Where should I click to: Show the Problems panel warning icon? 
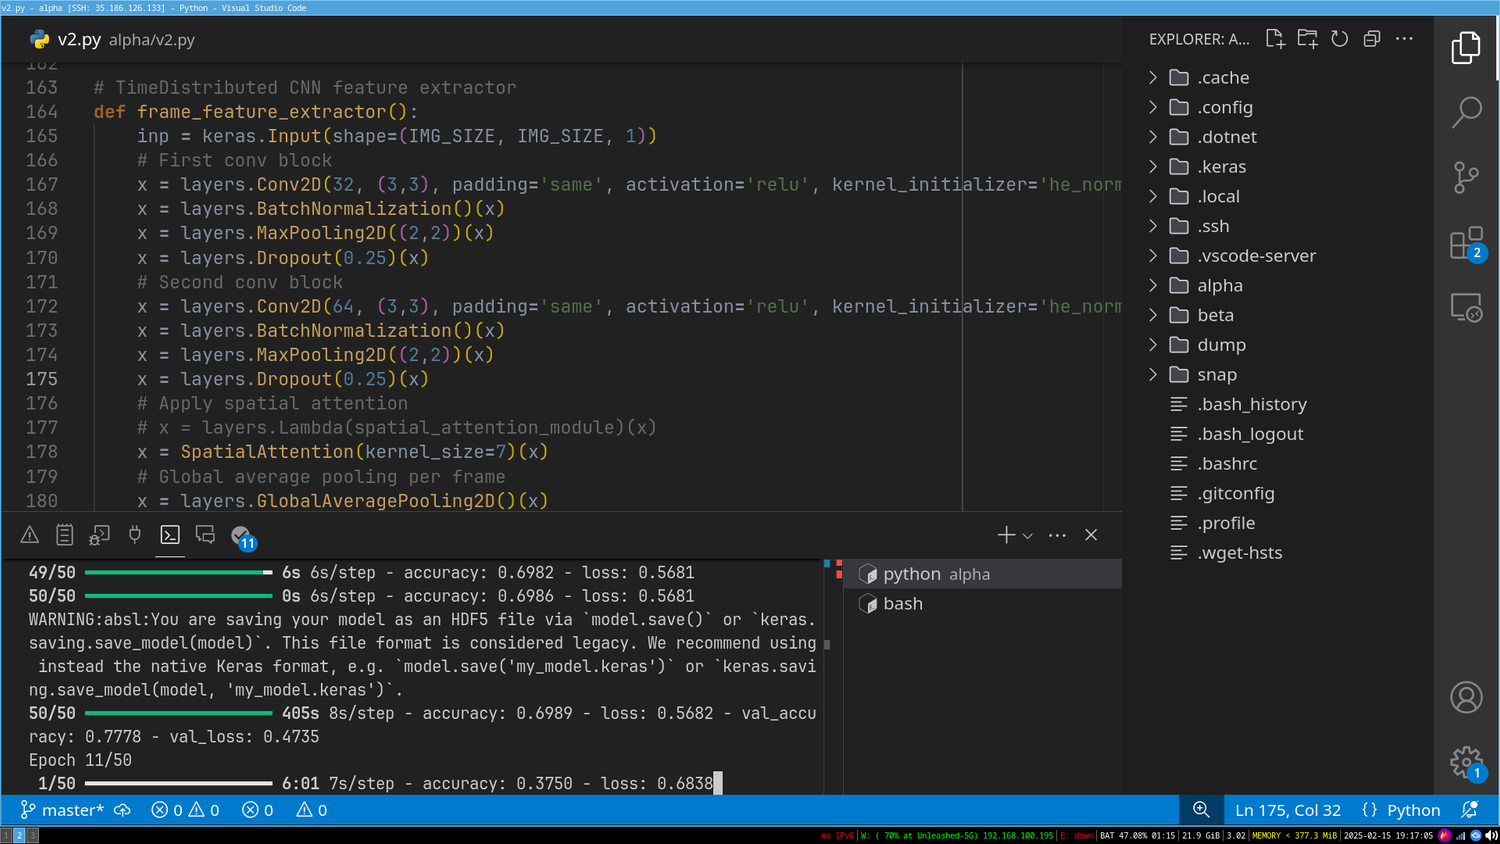pos(30,535)
